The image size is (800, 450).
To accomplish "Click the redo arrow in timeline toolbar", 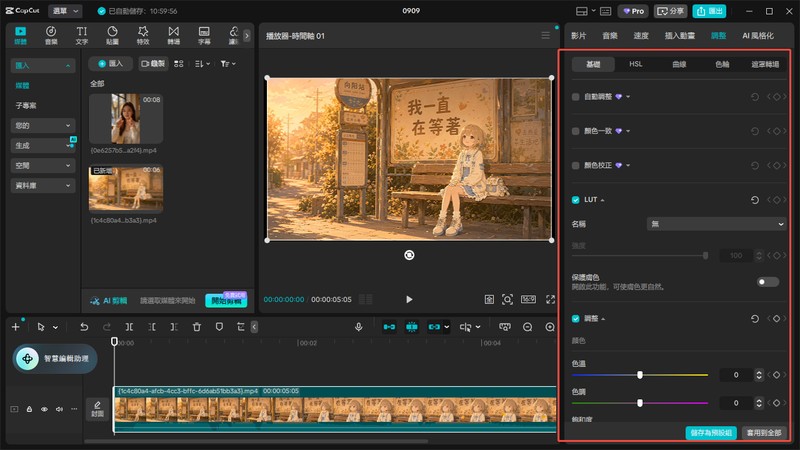I will coord(107,327).
